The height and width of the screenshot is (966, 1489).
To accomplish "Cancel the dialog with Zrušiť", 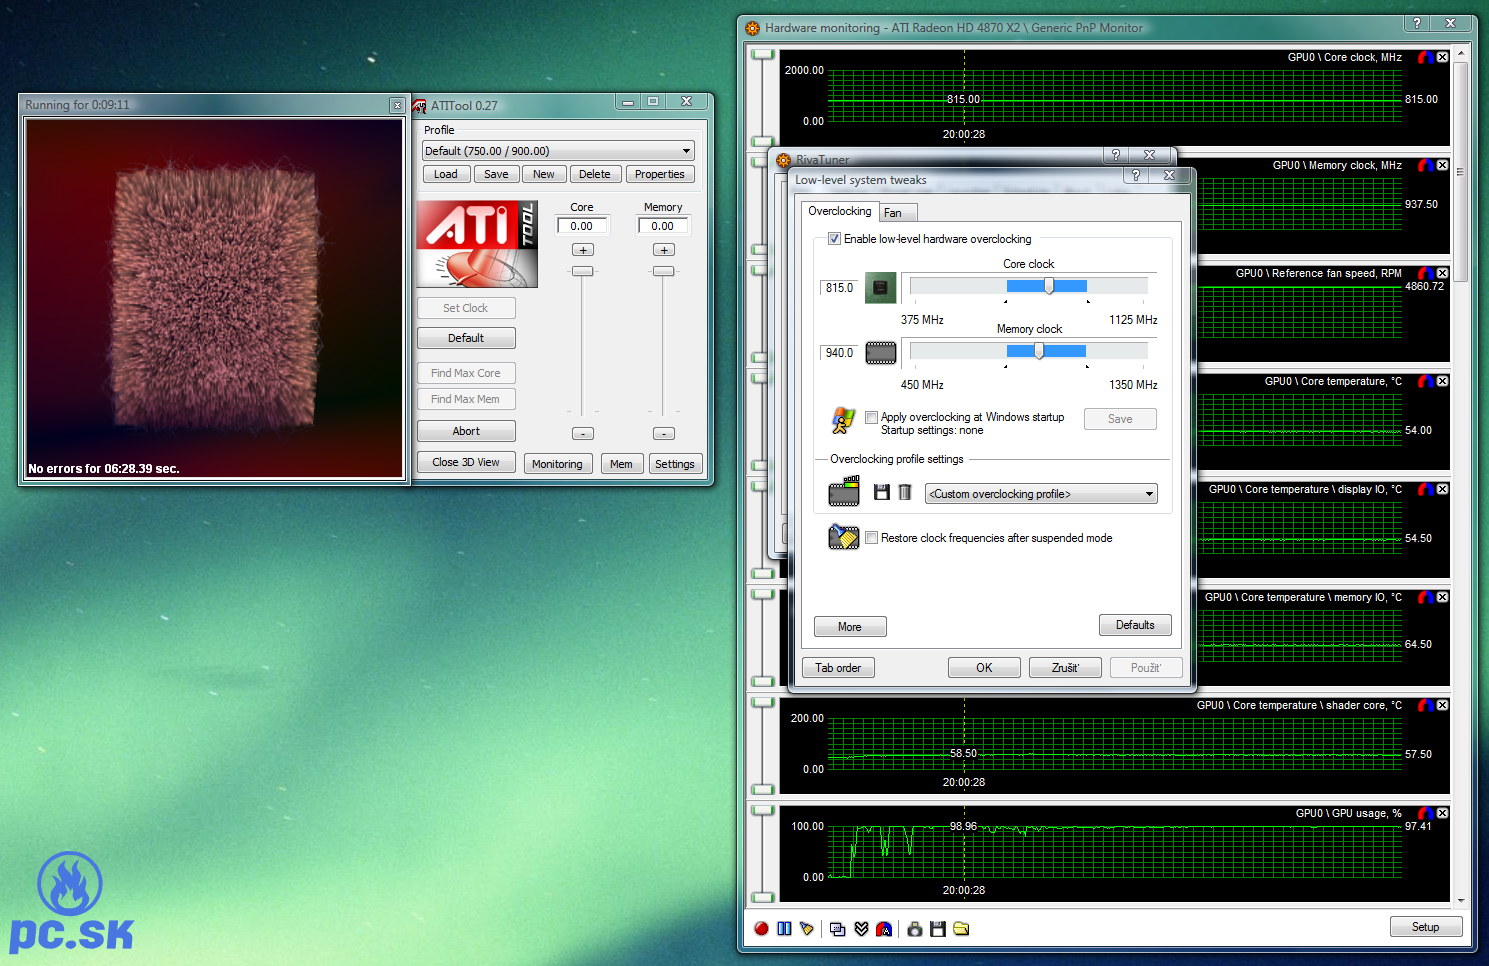I will click(1065, 668).
